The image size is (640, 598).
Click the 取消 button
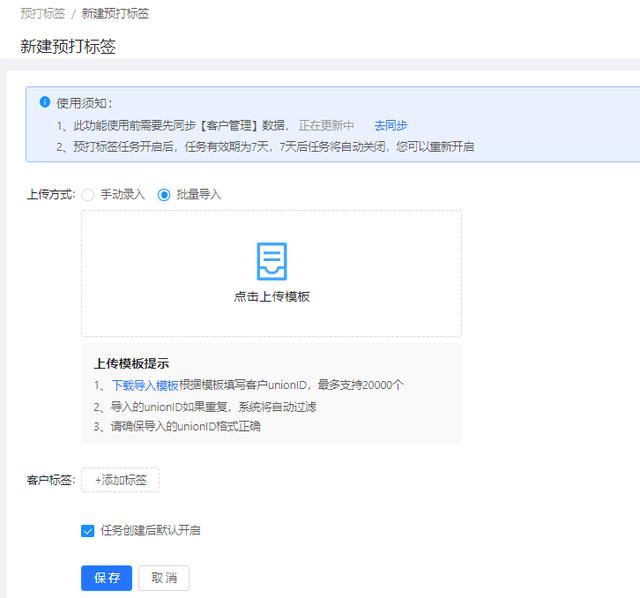(x=164, y=578)
